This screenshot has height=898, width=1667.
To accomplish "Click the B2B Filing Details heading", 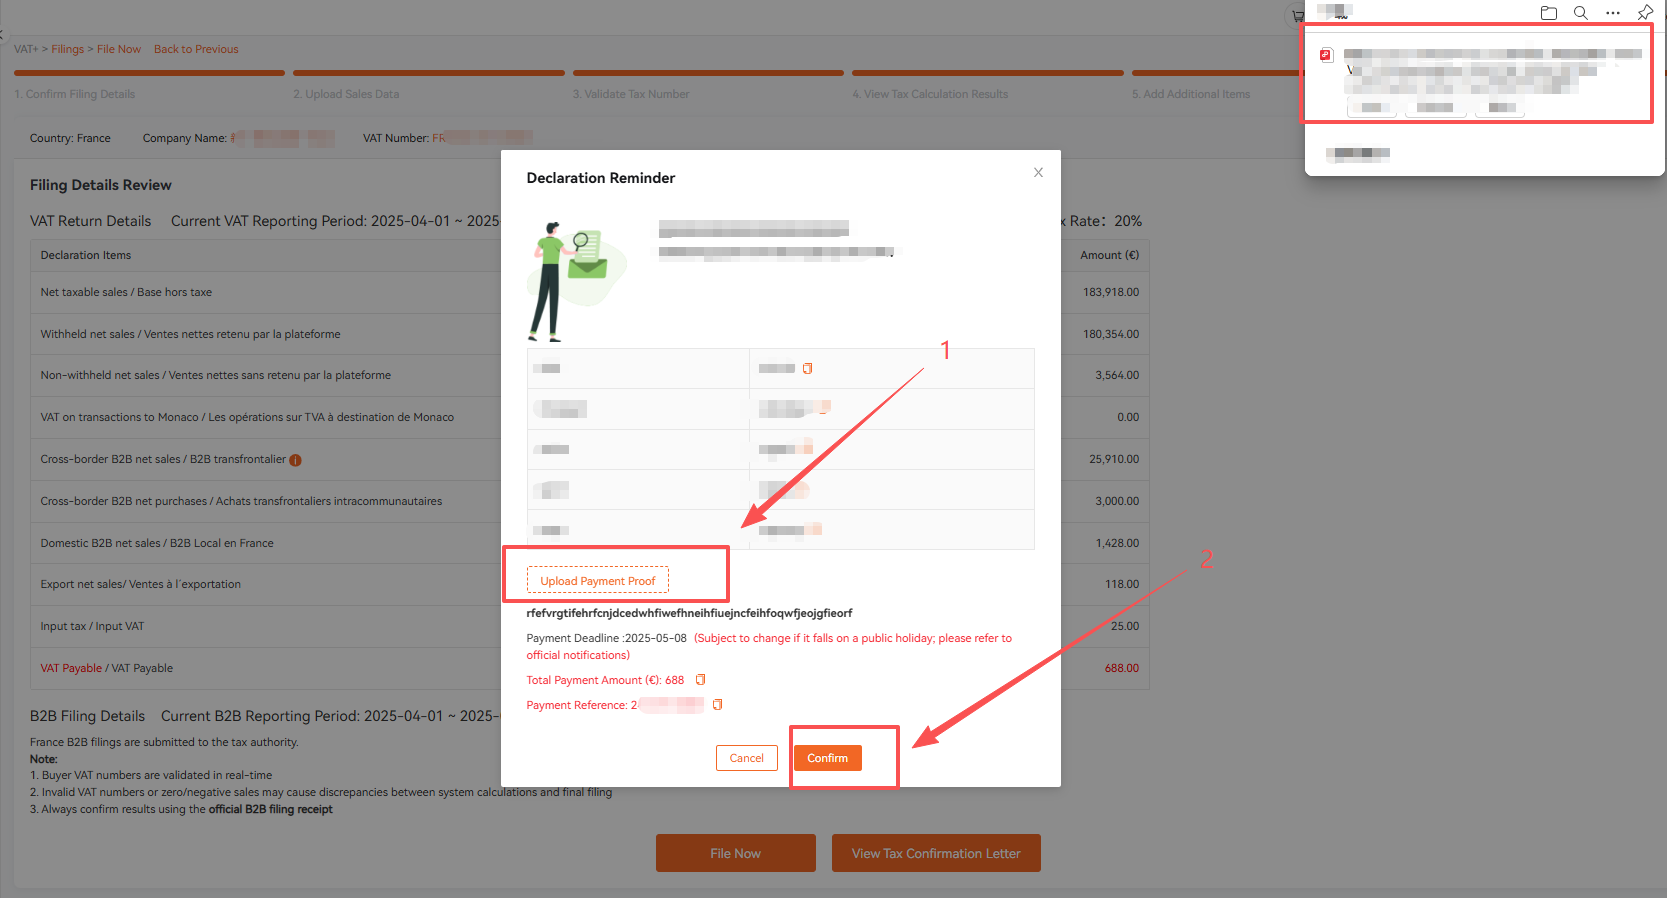I will tap(87, 716).
